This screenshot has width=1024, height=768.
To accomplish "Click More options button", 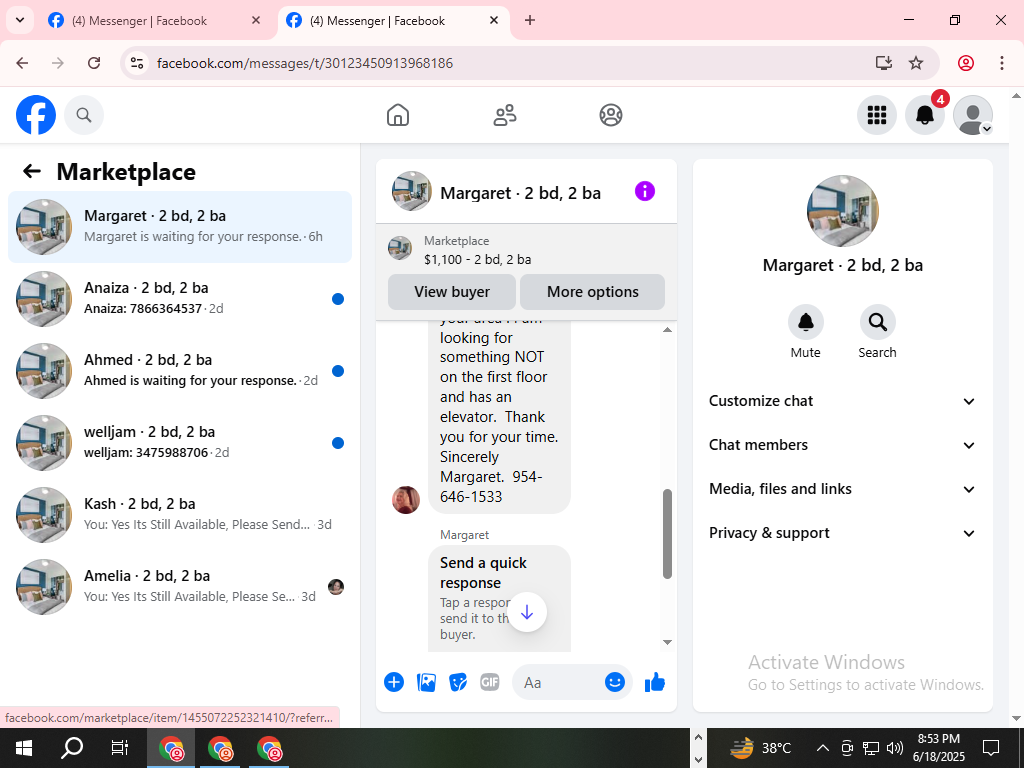I will tap(593, 292).
